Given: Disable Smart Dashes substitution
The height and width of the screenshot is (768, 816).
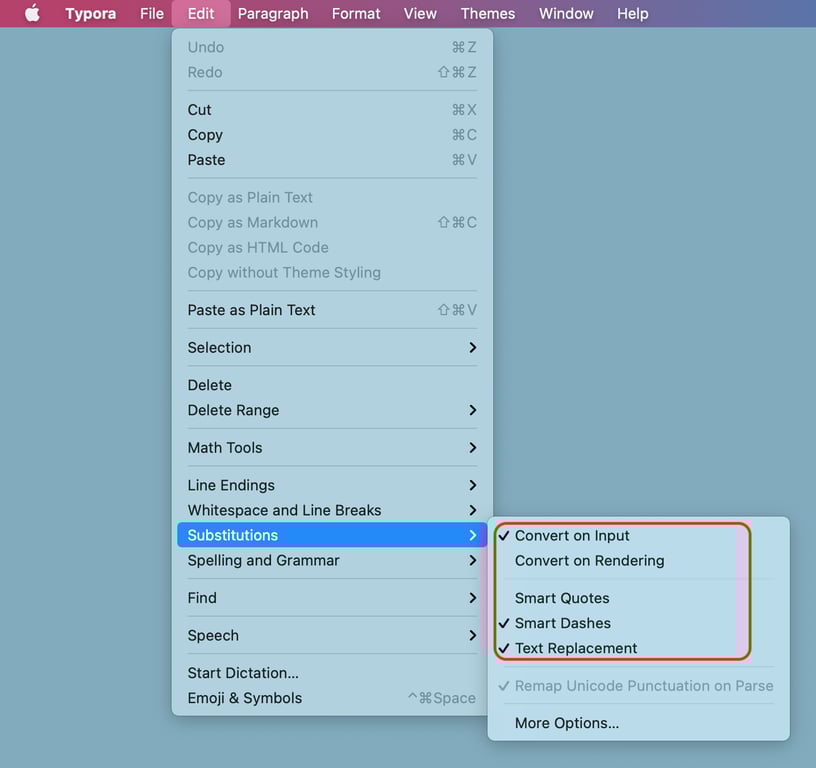Looking at the screenshot, I should (x=638, y=623).
